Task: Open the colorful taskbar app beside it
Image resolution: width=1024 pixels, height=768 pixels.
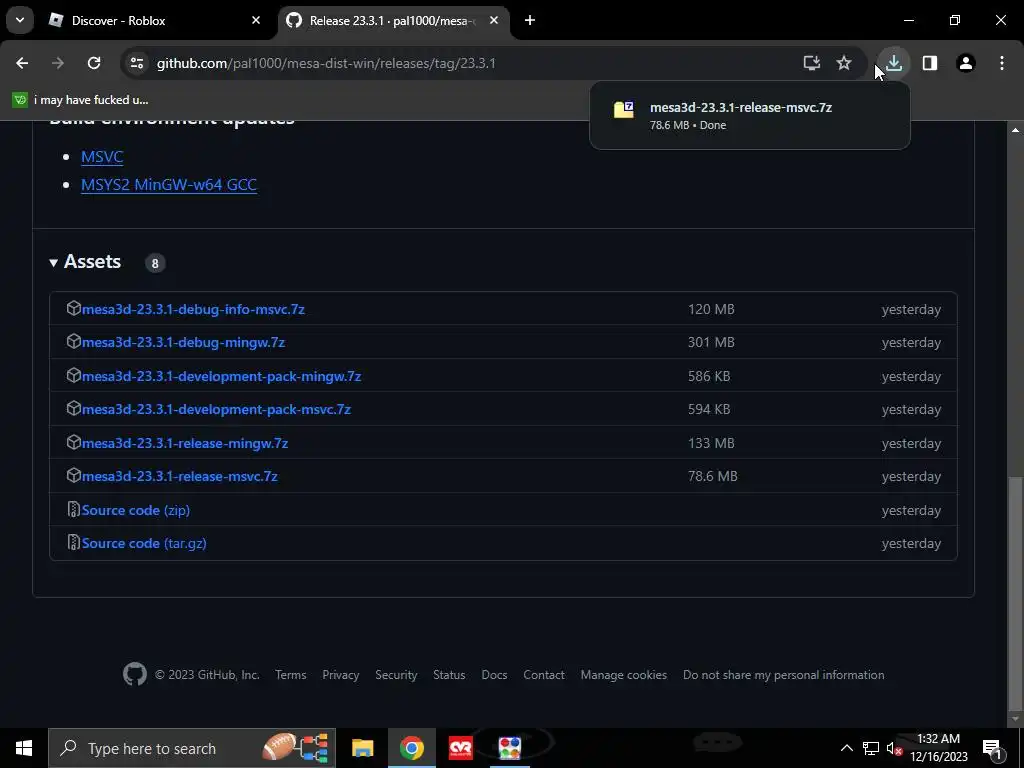Action: 509,748
